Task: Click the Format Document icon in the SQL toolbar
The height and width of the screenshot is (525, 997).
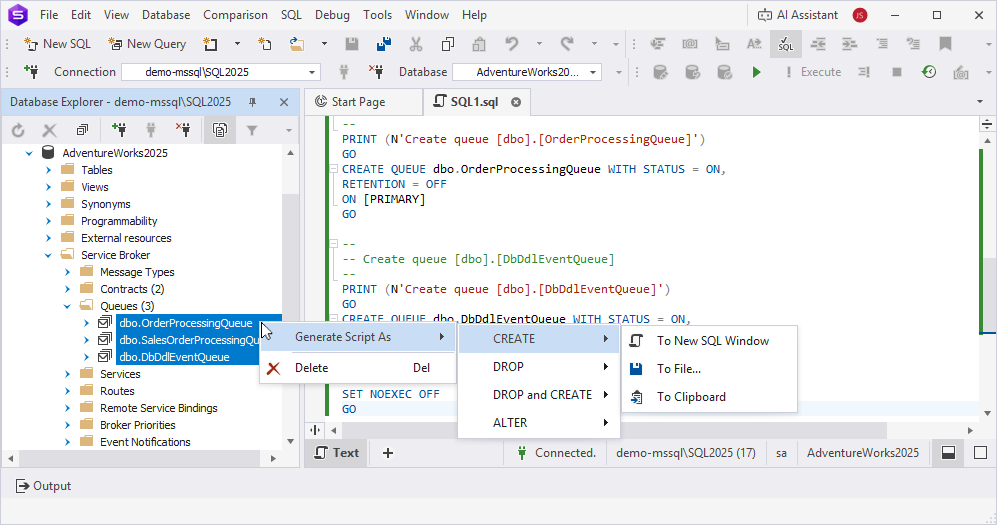Action: (657, 44)
